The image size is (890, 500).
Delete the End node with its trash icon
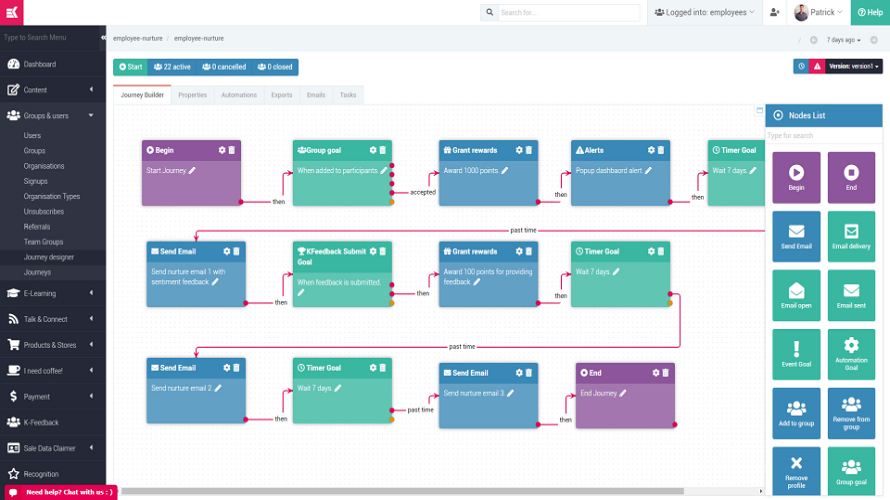[665, 373]
